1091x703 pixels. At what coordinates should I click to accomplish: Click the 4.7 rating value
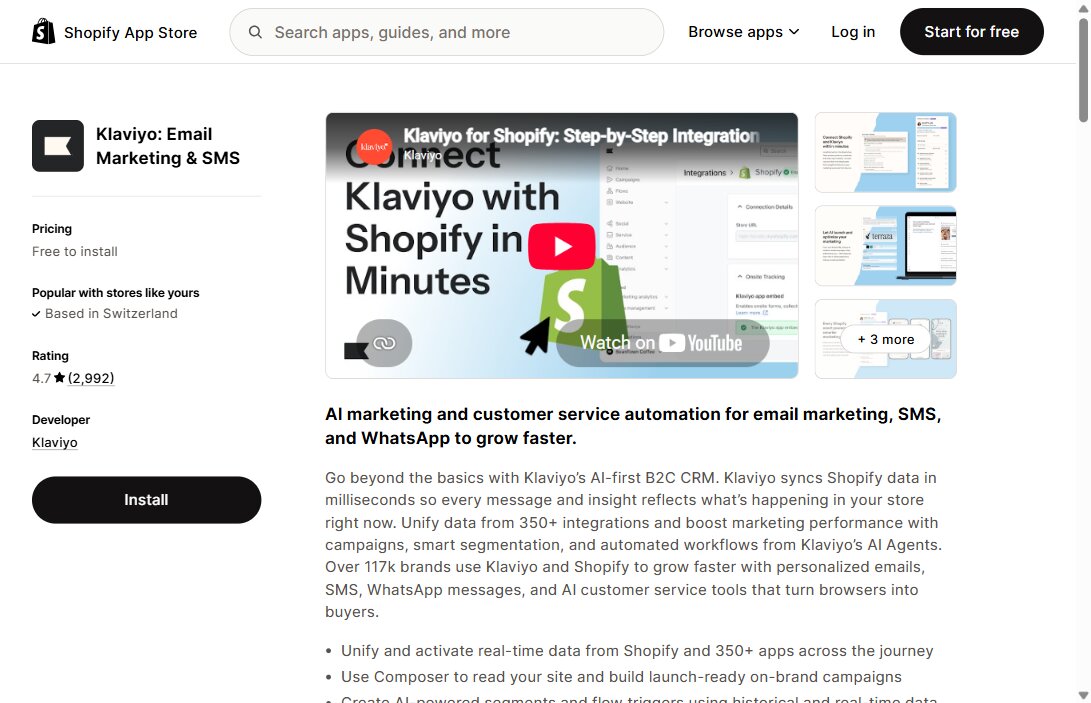pyautogui.click(x=41, y=378)
